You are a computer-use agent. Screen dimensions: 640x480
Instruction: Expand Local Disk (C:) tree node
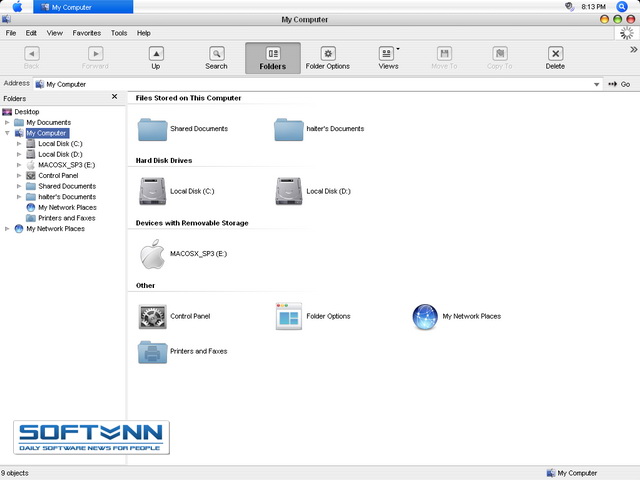(x=19, y=144)
